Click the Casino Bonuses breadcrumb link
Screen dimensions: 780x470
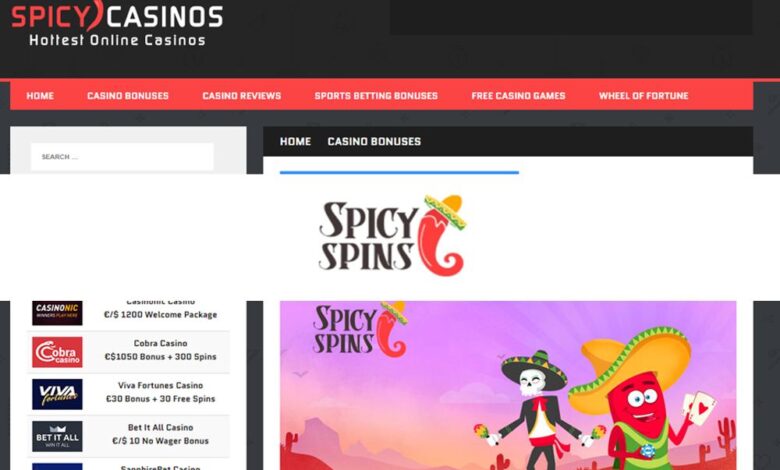point(374,141)
